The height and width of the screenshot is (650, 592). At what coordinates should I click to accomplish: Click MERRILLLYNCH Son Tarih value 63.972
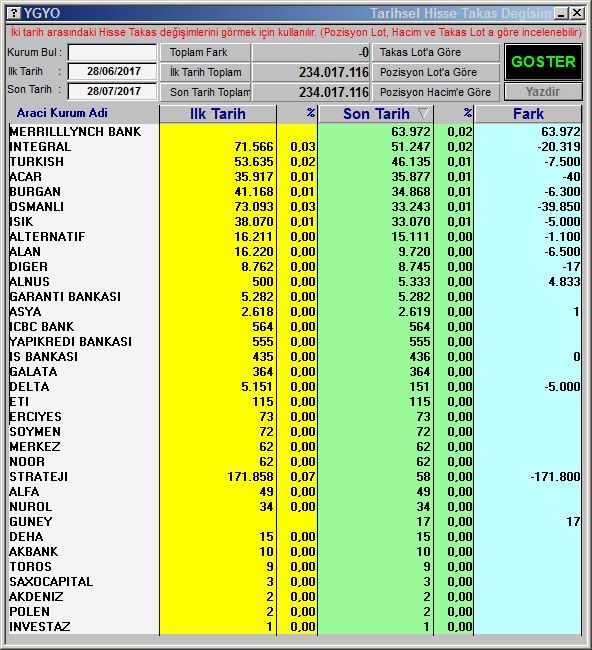tap(411, 132)
